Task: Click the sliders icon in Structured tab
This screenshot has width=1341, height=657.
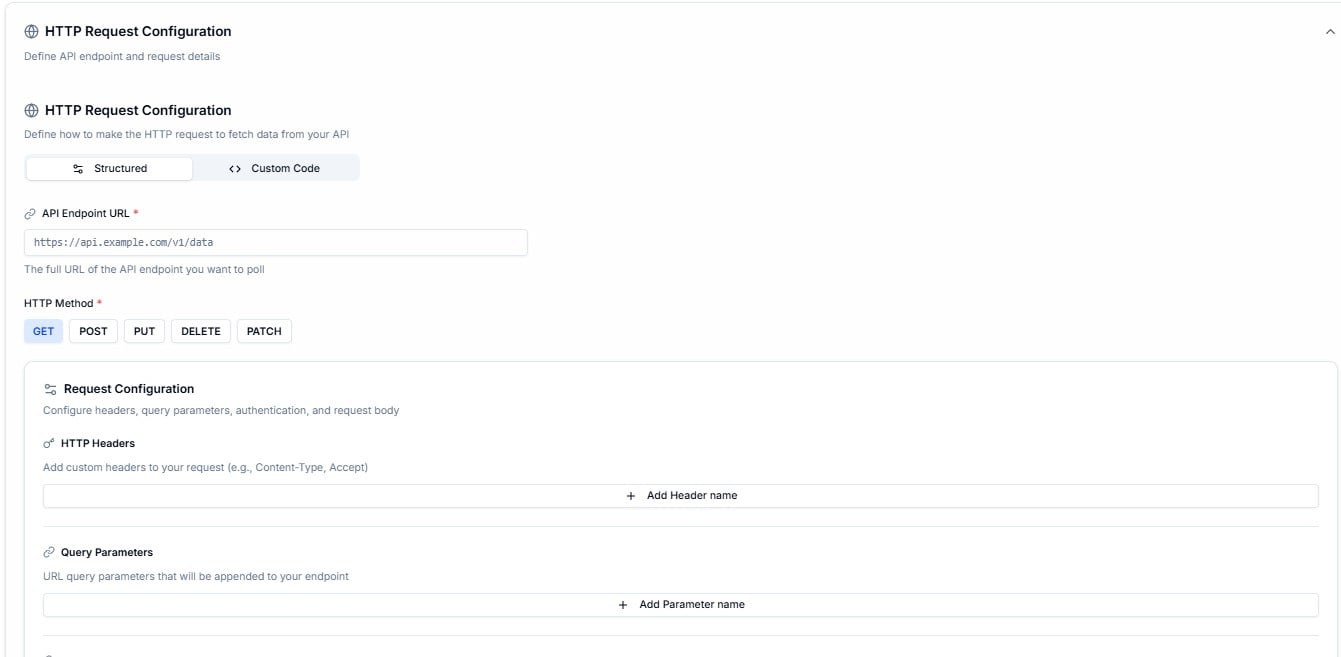Action: [x=78, y=169]
